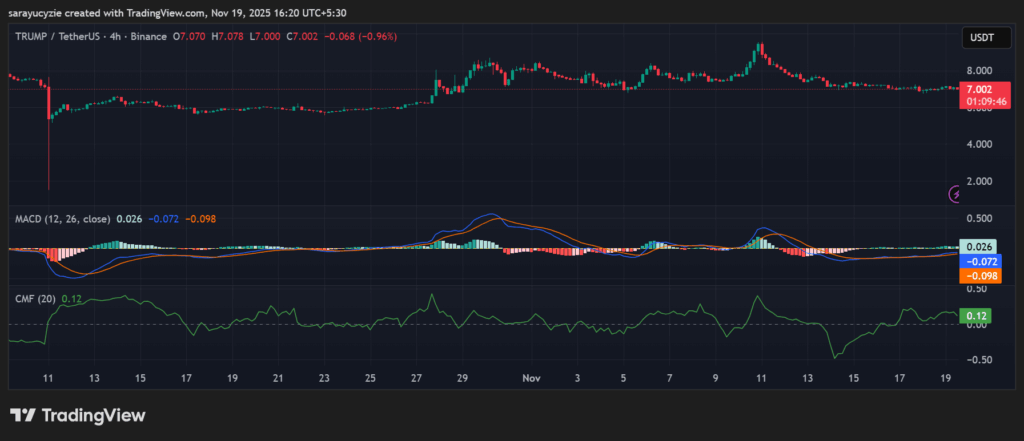Click the Nov label on the time axis
This screenshot has width=1024, height=441.
pos(531,379)
